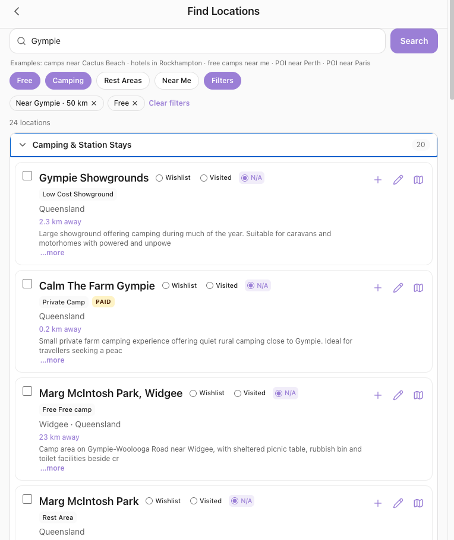Select N/A for Marg McIntosh Park rest area
The height and width of the screenshot is (540, 454).
pyautogui.click(x=241, y=501)
